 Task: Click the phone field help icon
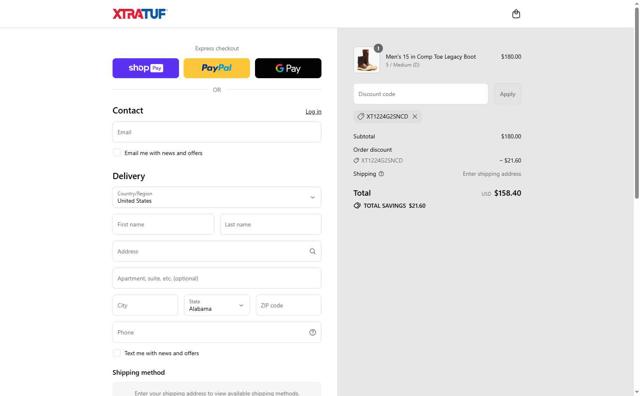click(312, 332)
